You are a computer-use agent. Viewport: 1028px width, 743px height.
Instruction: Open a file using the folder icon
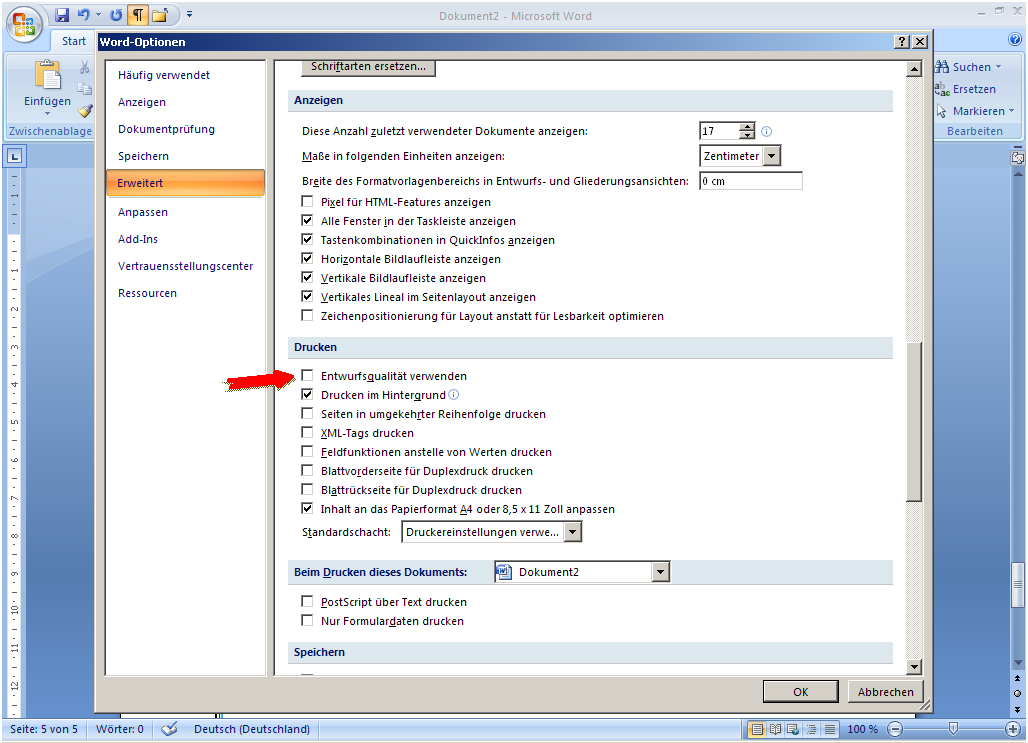pos(160,14)
